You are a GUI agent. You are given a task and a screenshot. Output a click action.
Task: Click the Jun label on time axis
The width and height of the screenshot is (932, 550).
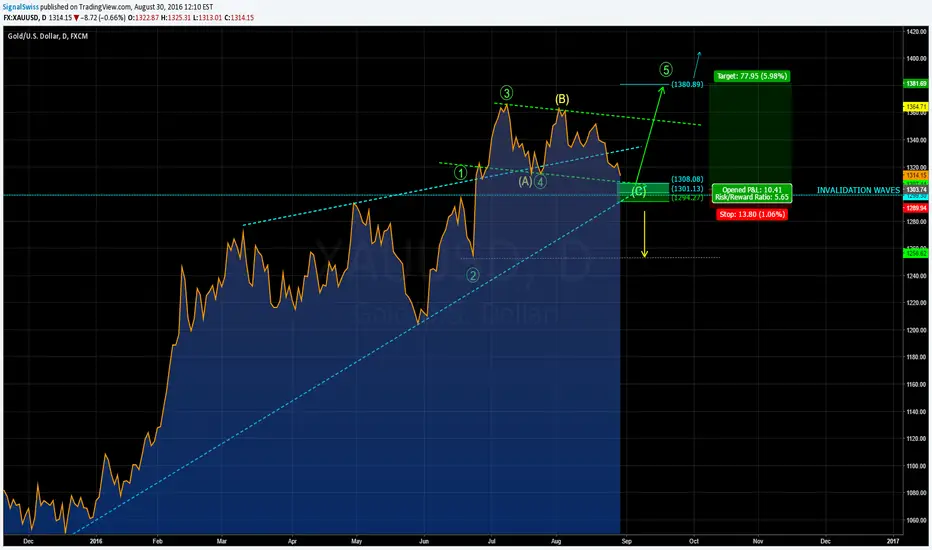point(424,541)
